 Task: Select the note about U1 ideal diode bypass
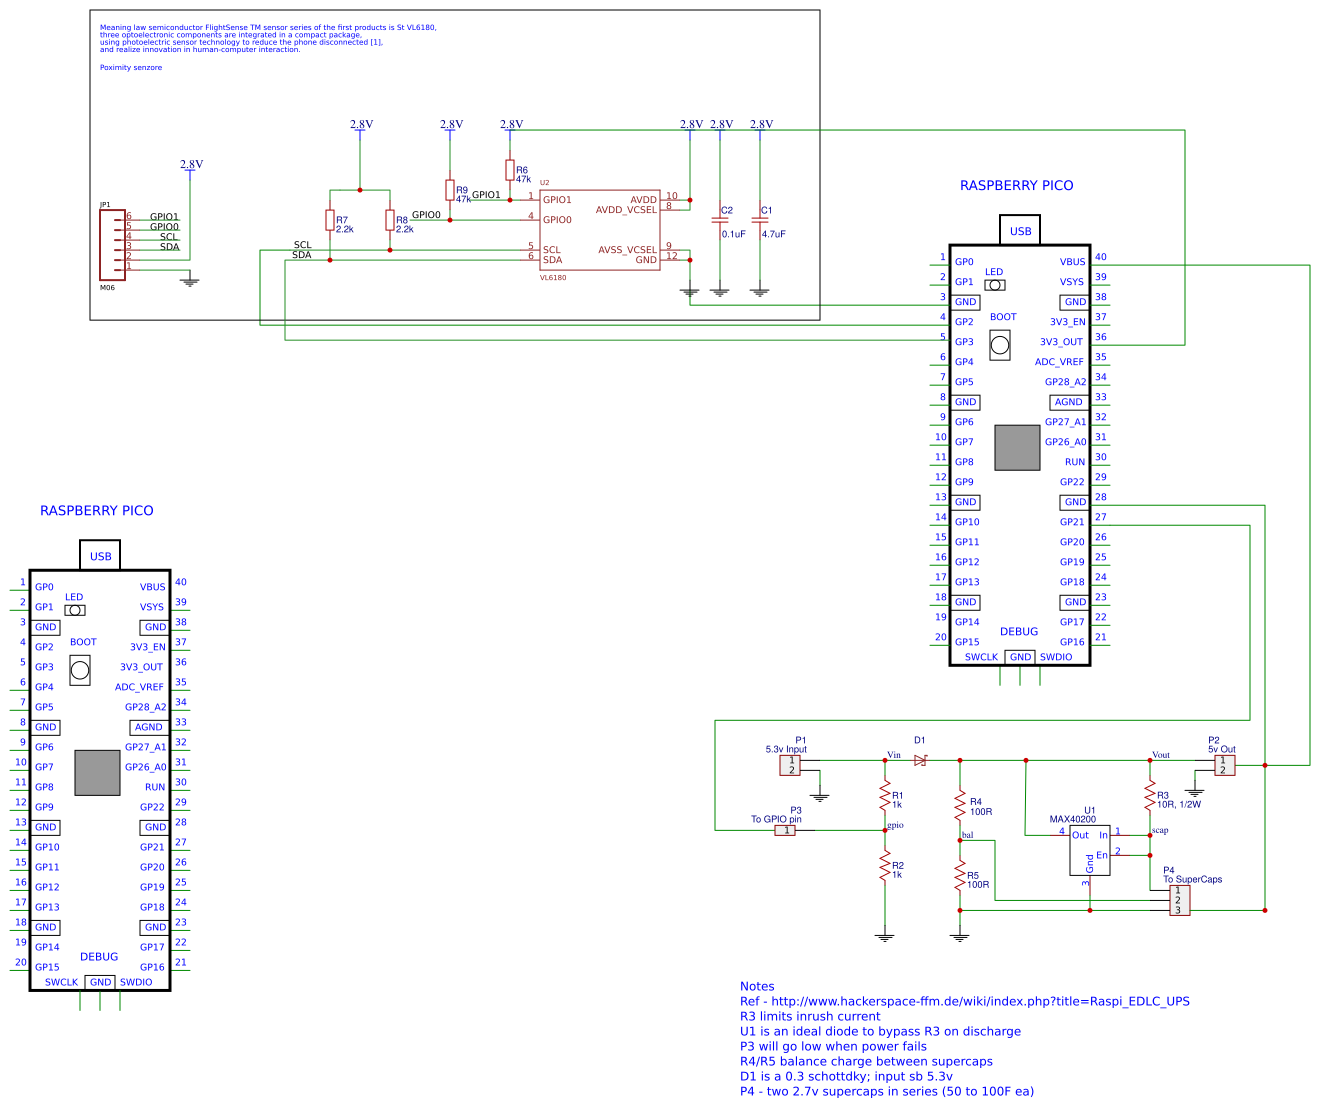coord(881,1031)
